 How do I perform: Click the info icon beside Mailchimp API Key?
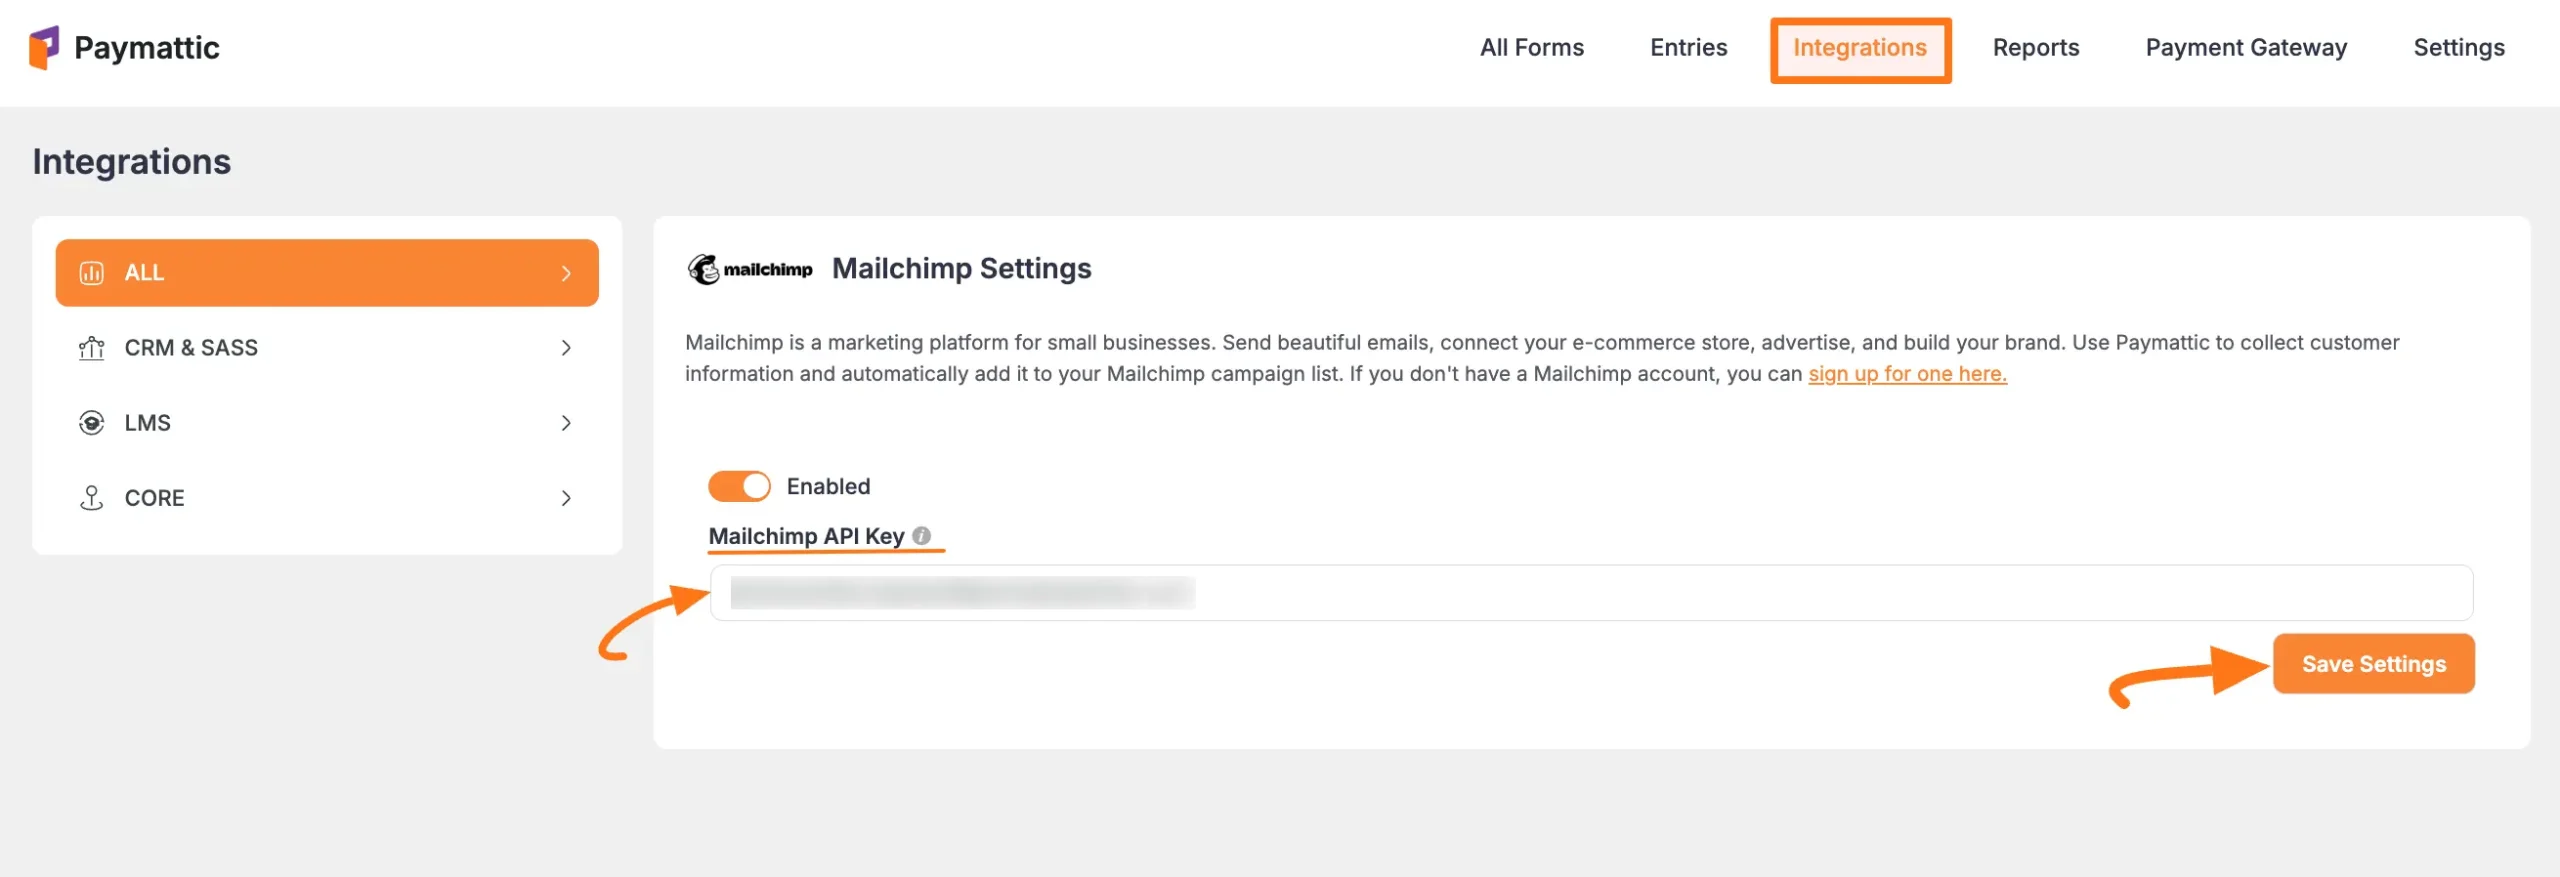click(x=922, y=536)
